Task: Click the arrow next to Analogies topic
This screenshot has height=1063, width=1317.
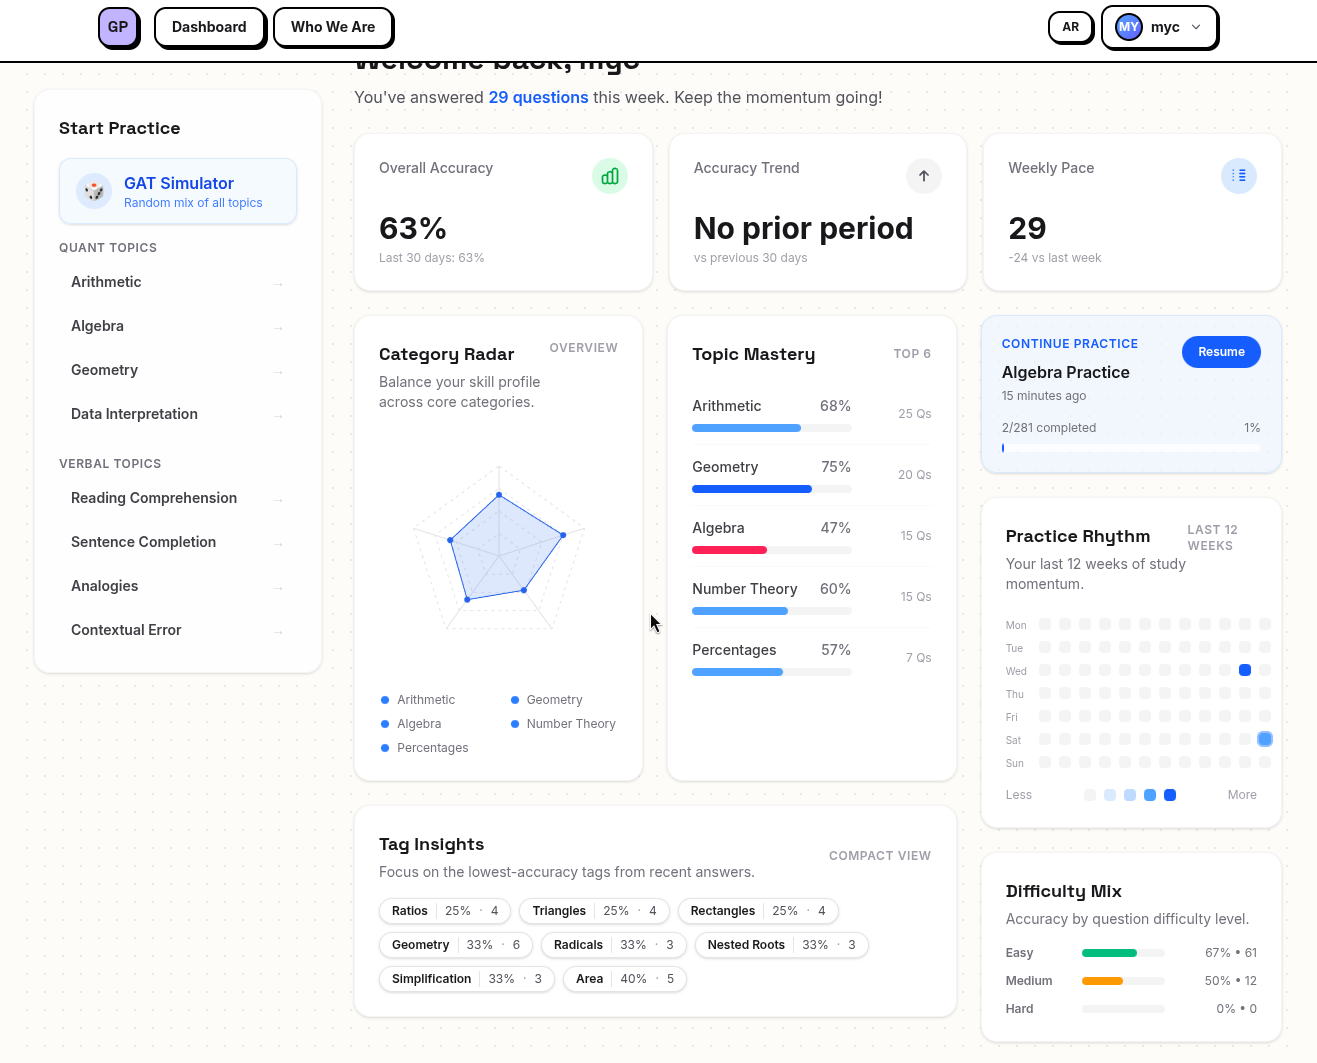Action: [x=278, y=588]
